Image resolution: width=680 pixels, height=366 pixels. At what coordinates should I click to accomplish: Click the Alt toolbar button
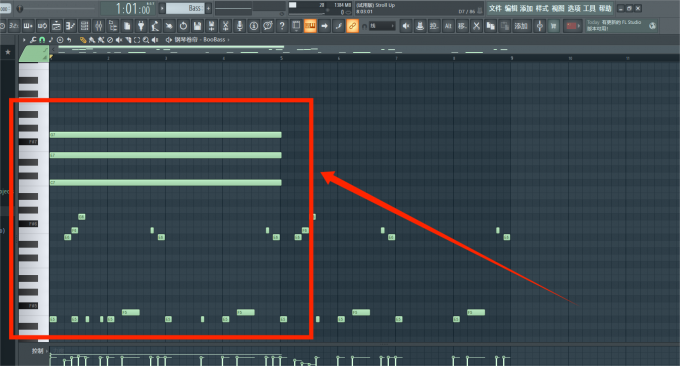448,26
